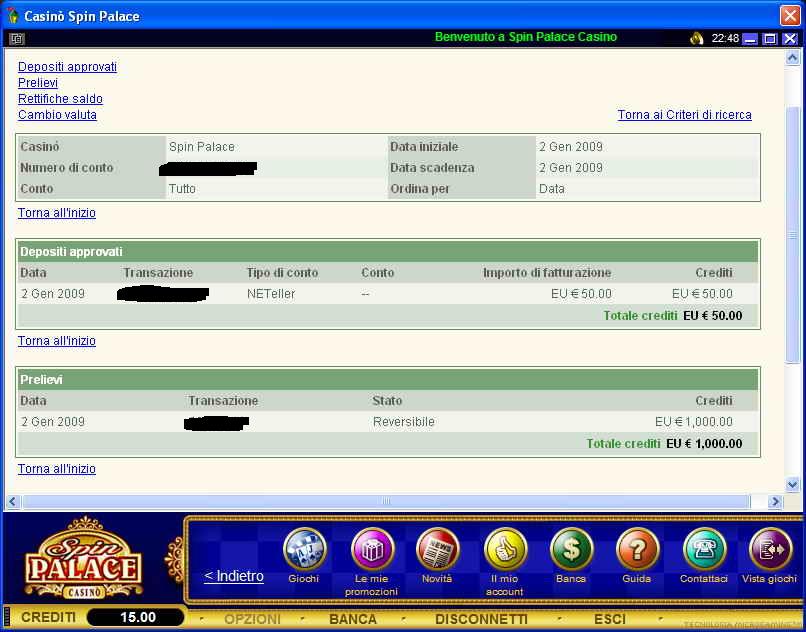The height and width of the screenshot is (632, 806).
Task: Click the horizontal scrollbar left arrow
Action: coord(13,501)
